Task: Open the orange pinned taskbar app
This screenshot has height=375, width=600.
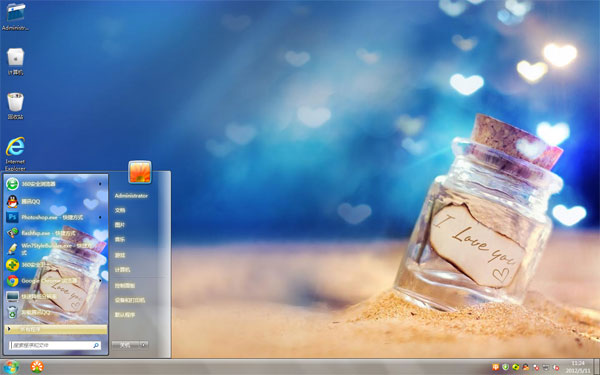Action: coord(37,367)
